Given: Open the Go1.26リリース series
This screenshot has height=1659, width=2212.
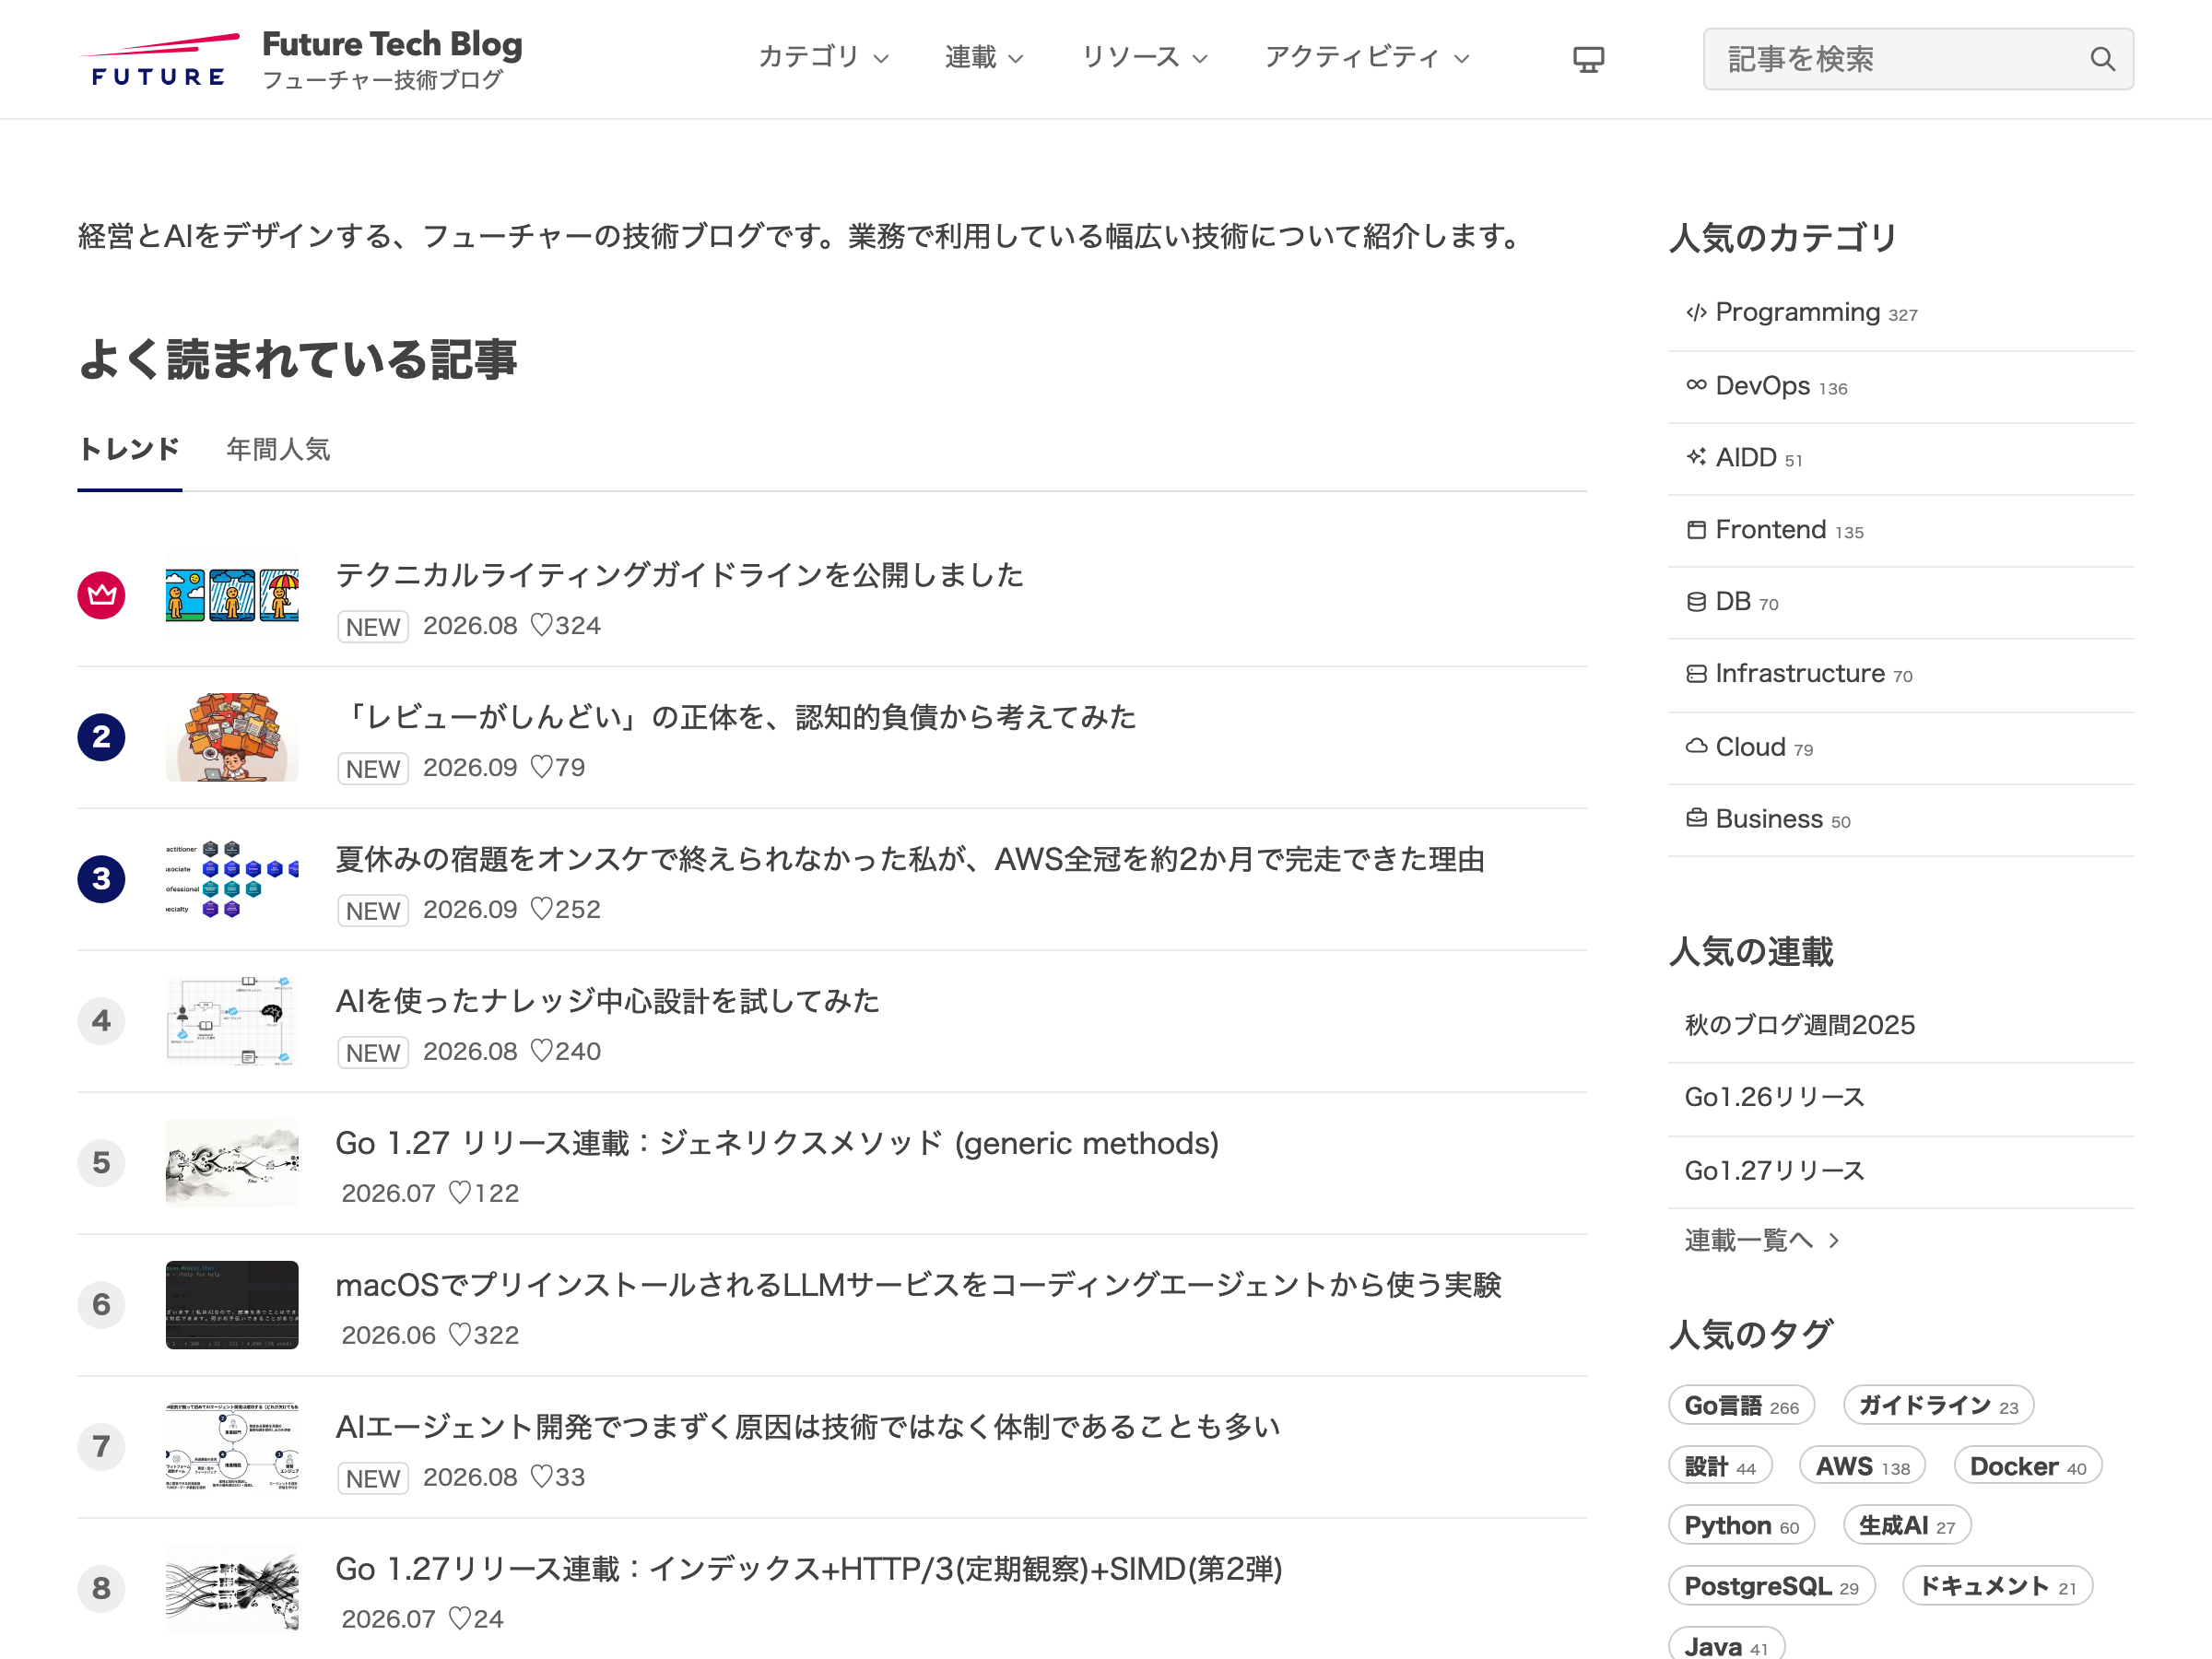Looking at the screenshot, I should (x=1775, y=1097).
